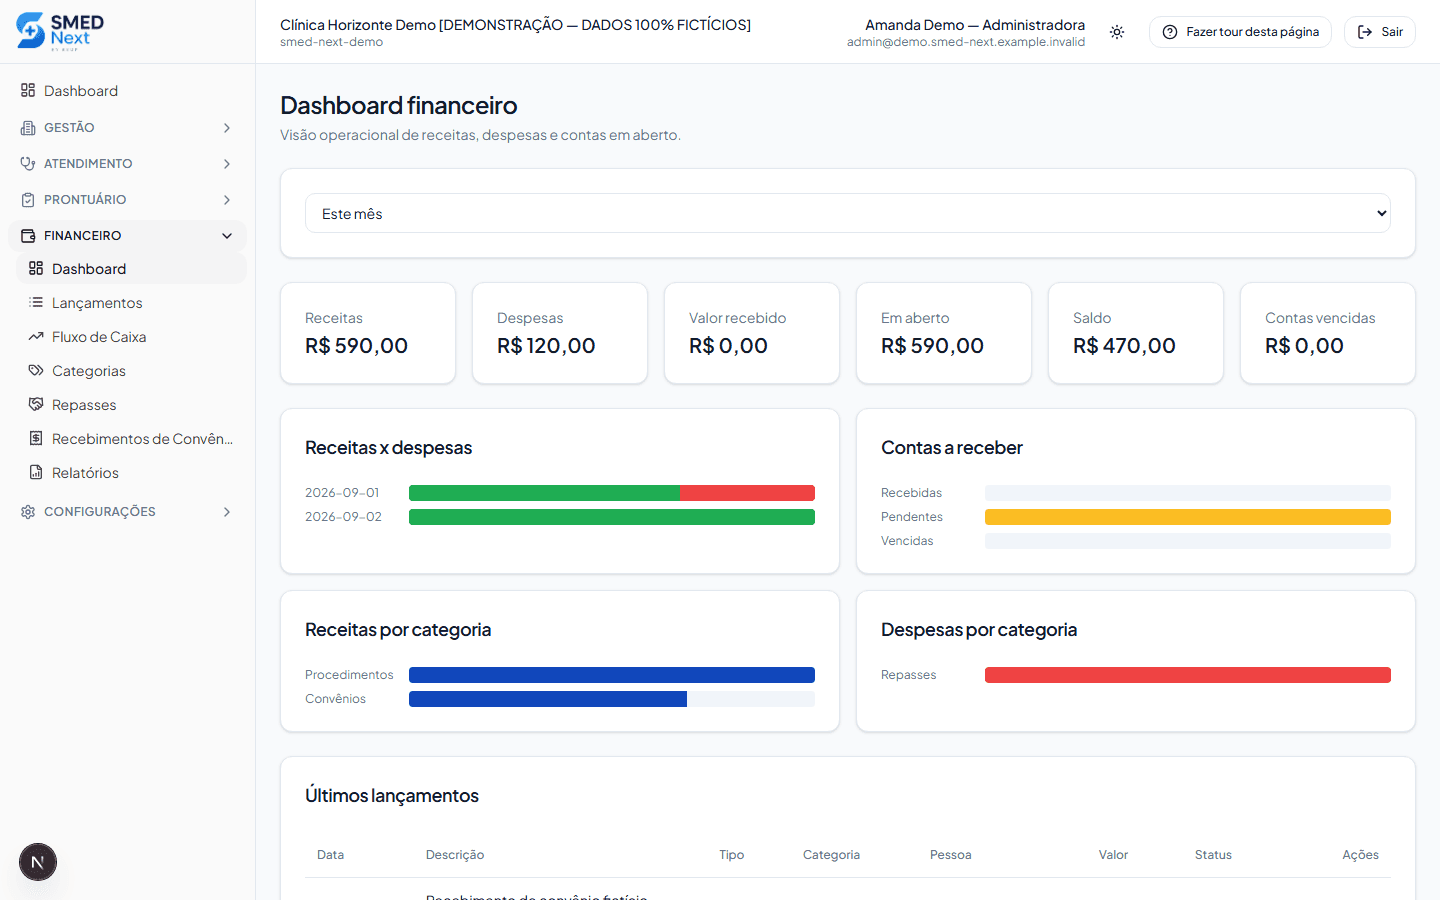Click the Valor recebido R$ 0,00 card
The width and height of the screenshot is (1440, 900).
click(752, 333)
